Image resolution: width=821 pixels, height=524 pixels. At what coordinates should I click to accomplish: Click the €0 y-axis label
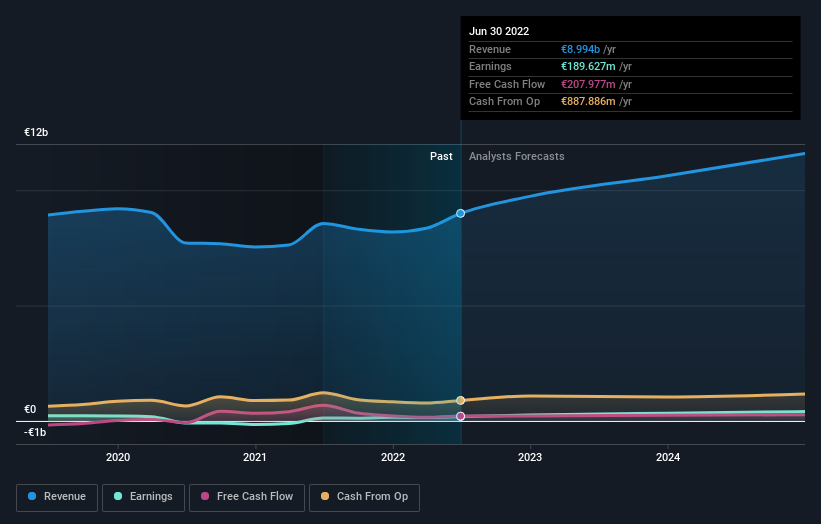pos(30,409)
